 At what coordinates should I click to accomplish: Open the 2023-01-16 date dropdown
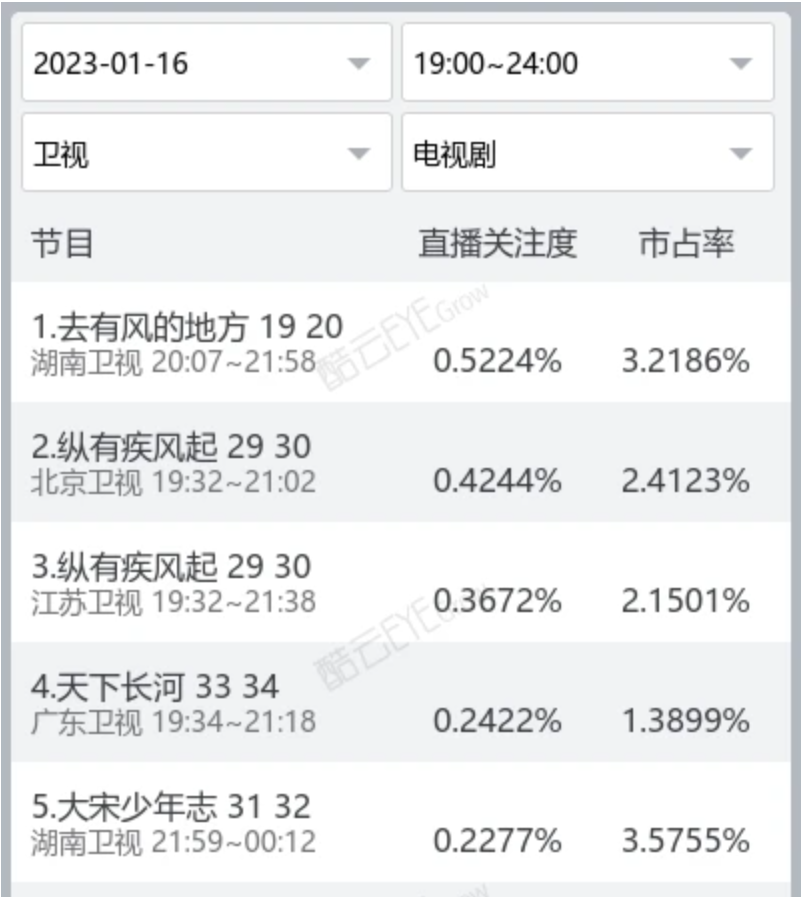pyautogui.click(x=206, y=63)
